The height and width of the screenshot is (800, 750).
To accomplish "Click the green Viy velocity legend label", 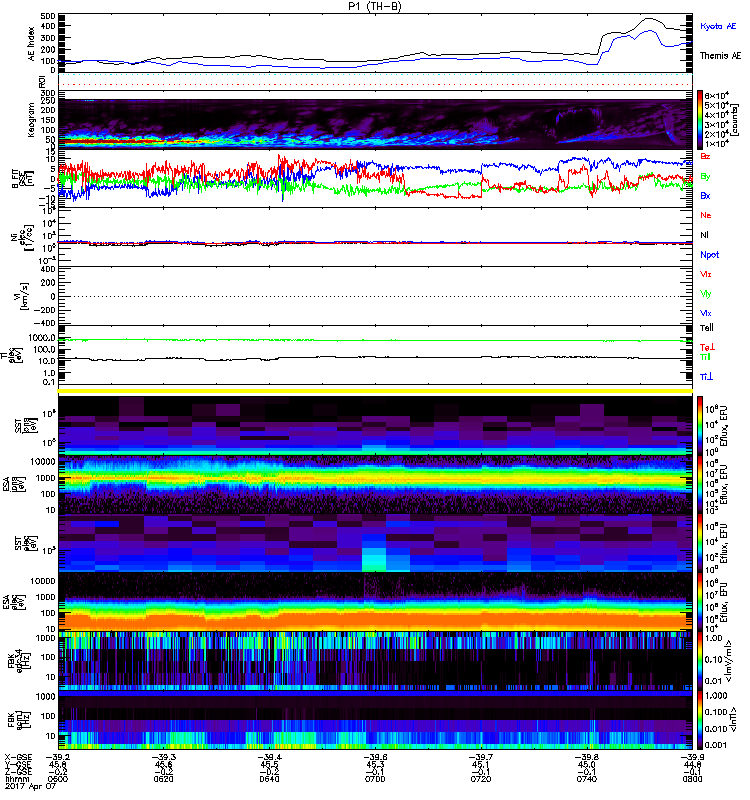I will 706,294.
